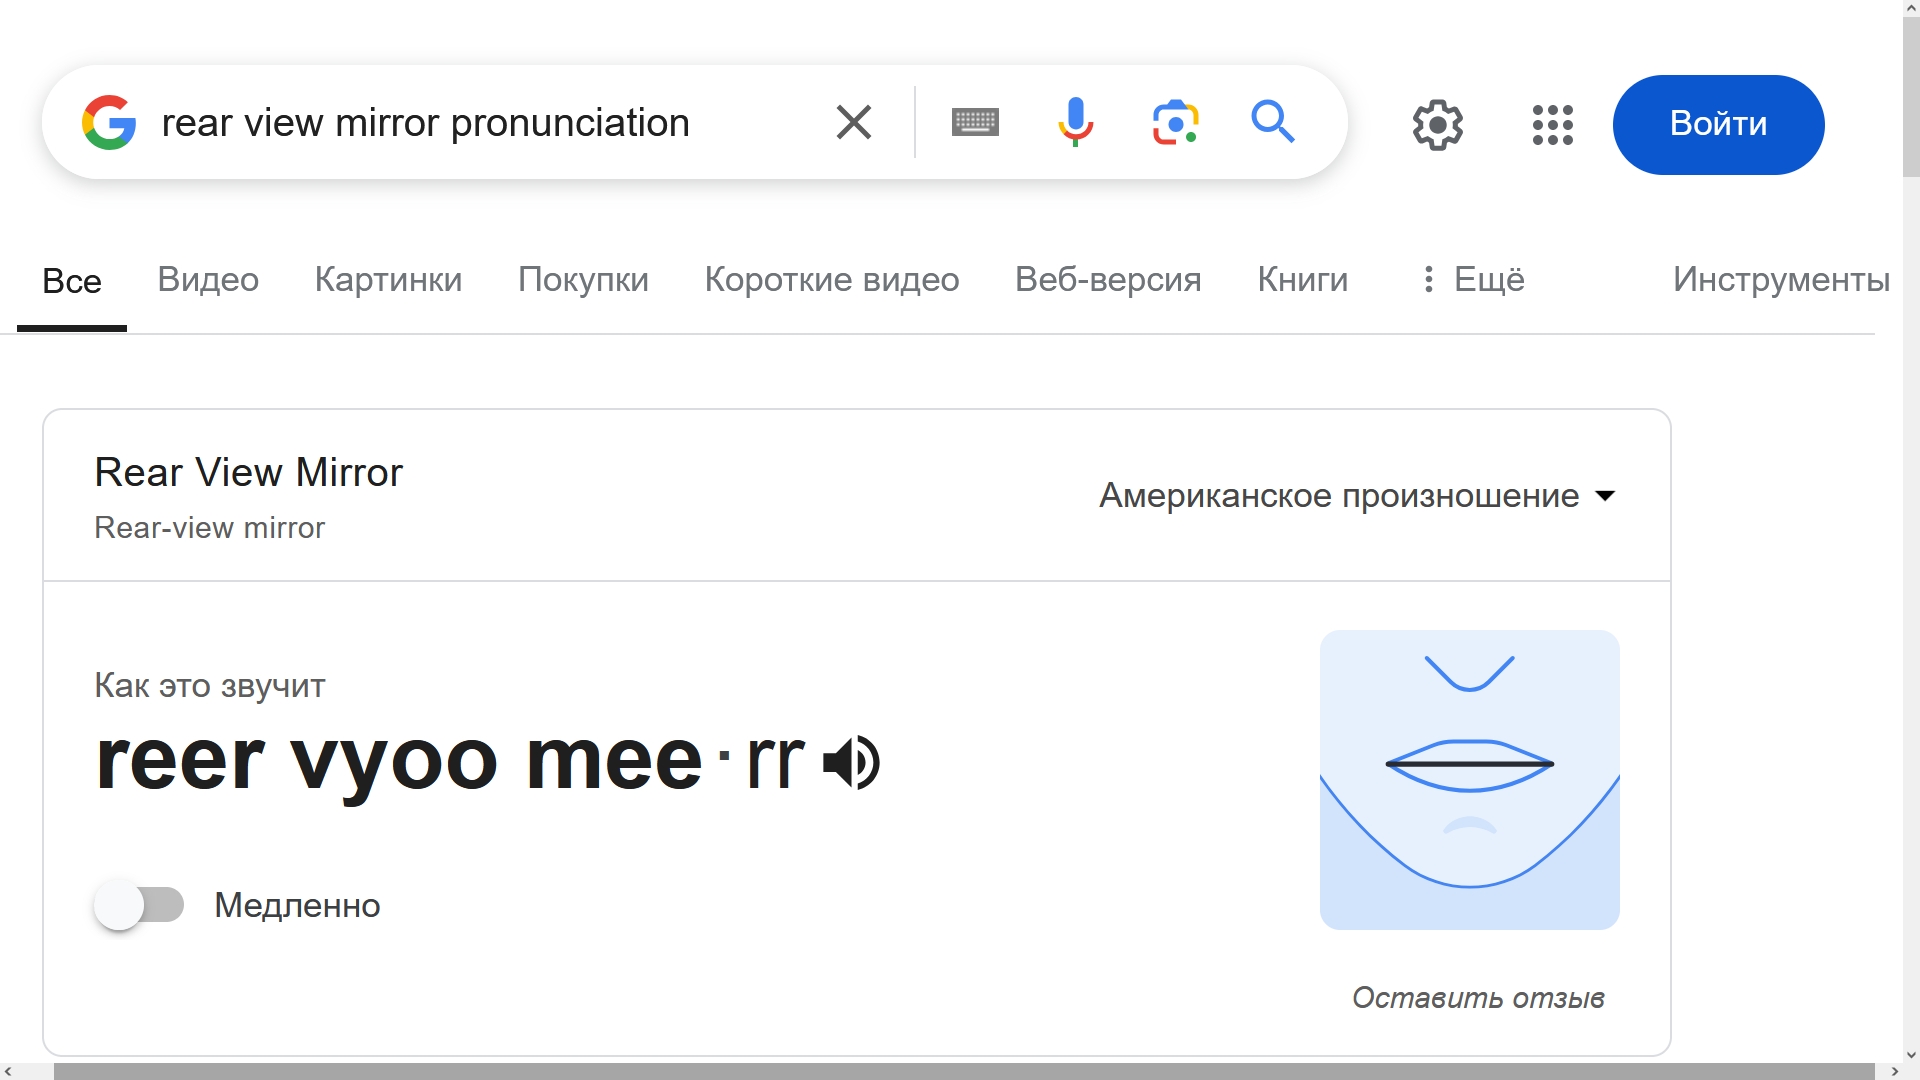The height and width of the screenshot is (1080, 1920).
Task: Click the Войти sign-in button
Action: pos(1718,125)
